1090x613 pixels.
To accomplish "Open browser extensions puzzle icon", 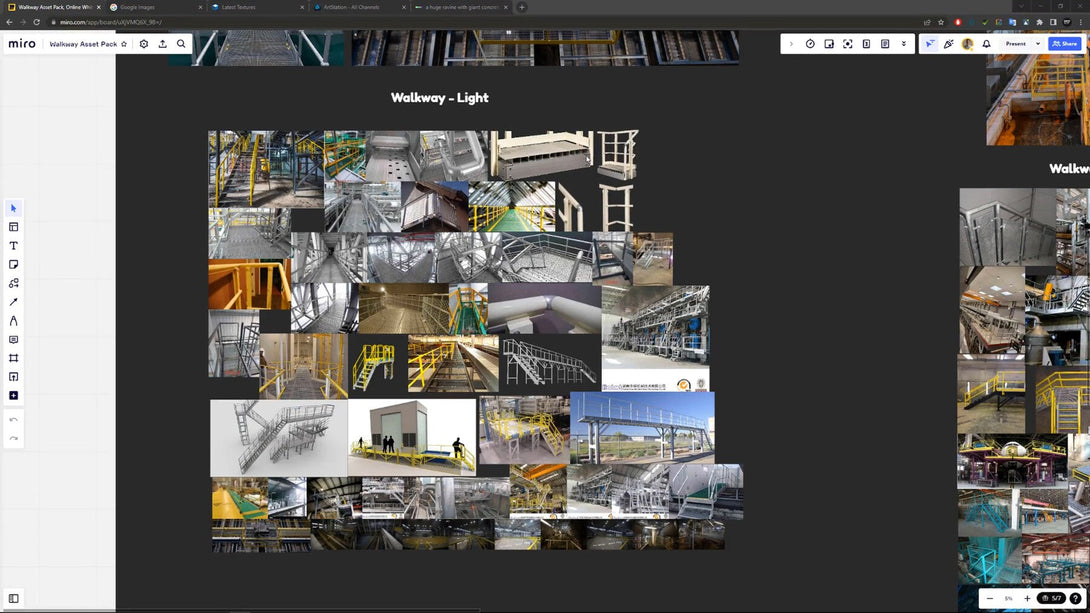I will click(x=1040, y=22).
